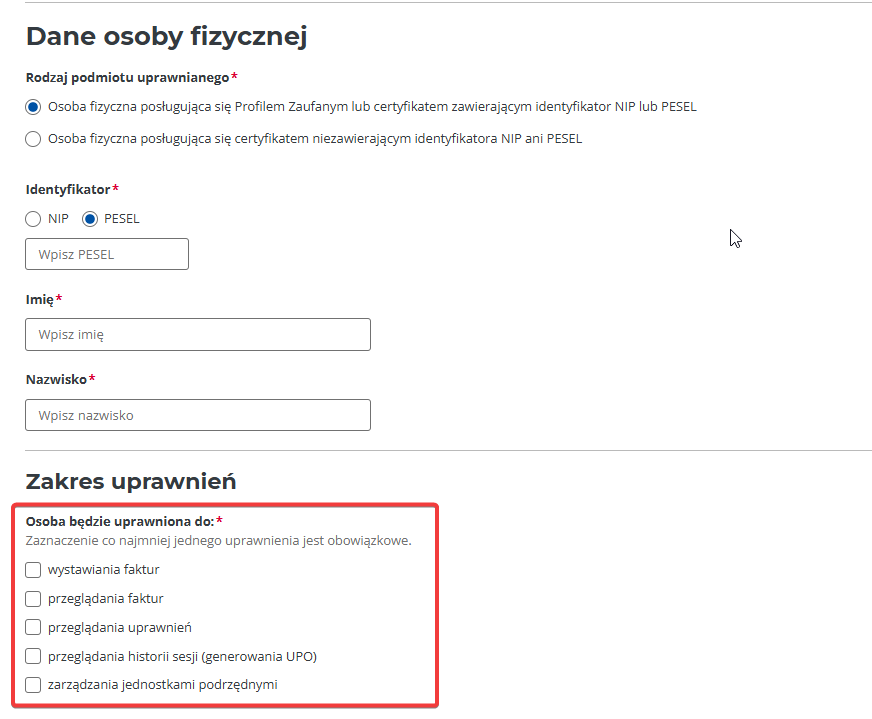Click the 'Osoba będzie uprawniona do:' label

point(119,522)
